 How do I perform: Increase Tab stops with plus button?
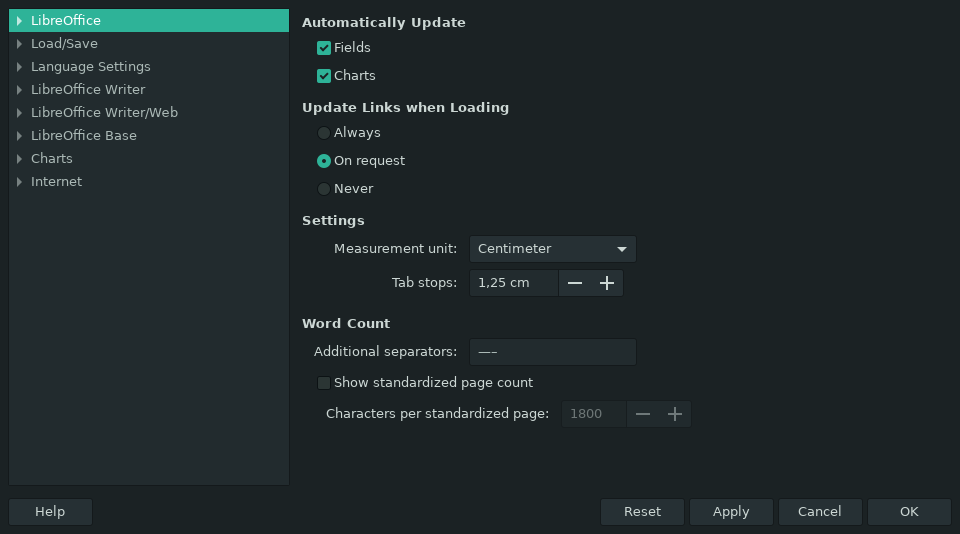point(607,283)
